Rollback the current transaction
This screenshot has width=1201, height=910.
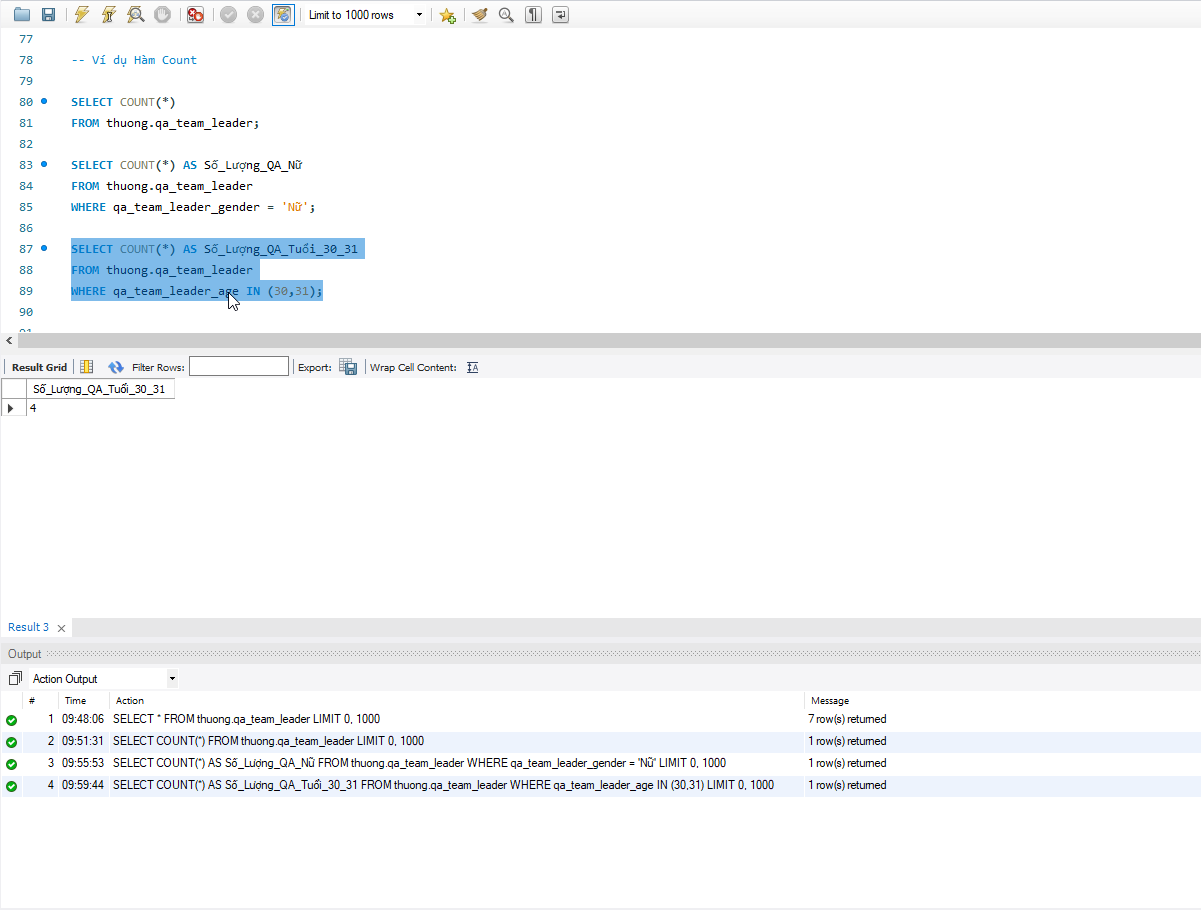(x=256, y=15)
